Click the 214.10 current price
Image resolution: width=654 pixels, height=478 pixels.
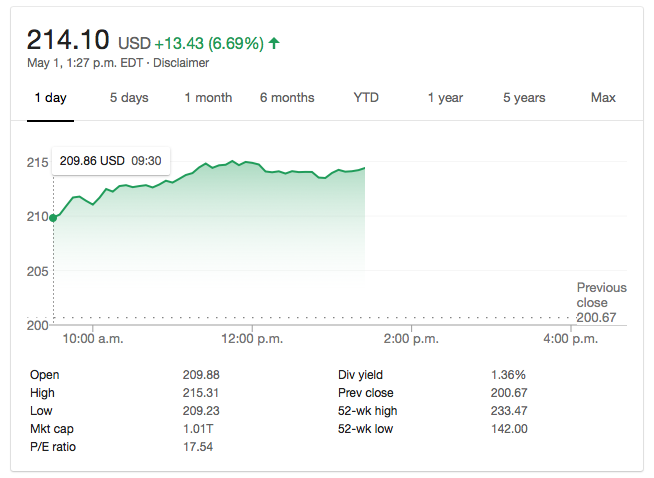[68, 41]
